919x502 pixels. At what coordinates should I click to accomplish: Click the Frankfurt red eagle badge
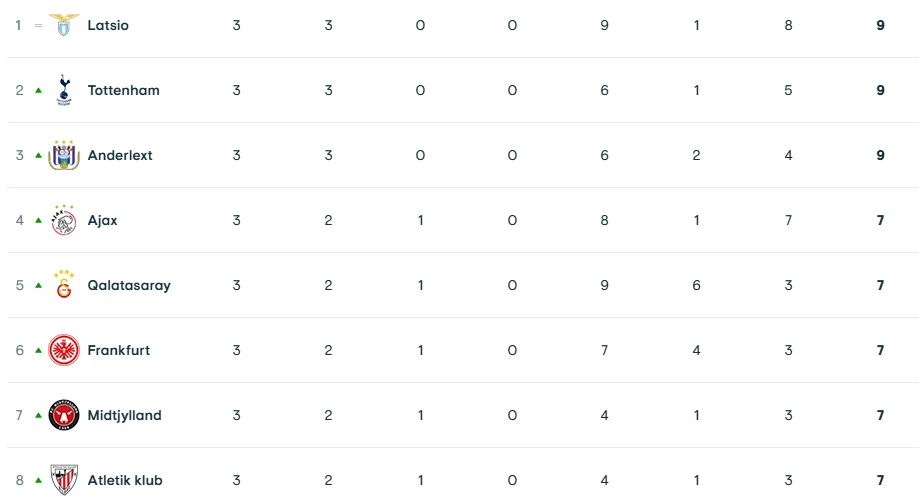point(64,350)
